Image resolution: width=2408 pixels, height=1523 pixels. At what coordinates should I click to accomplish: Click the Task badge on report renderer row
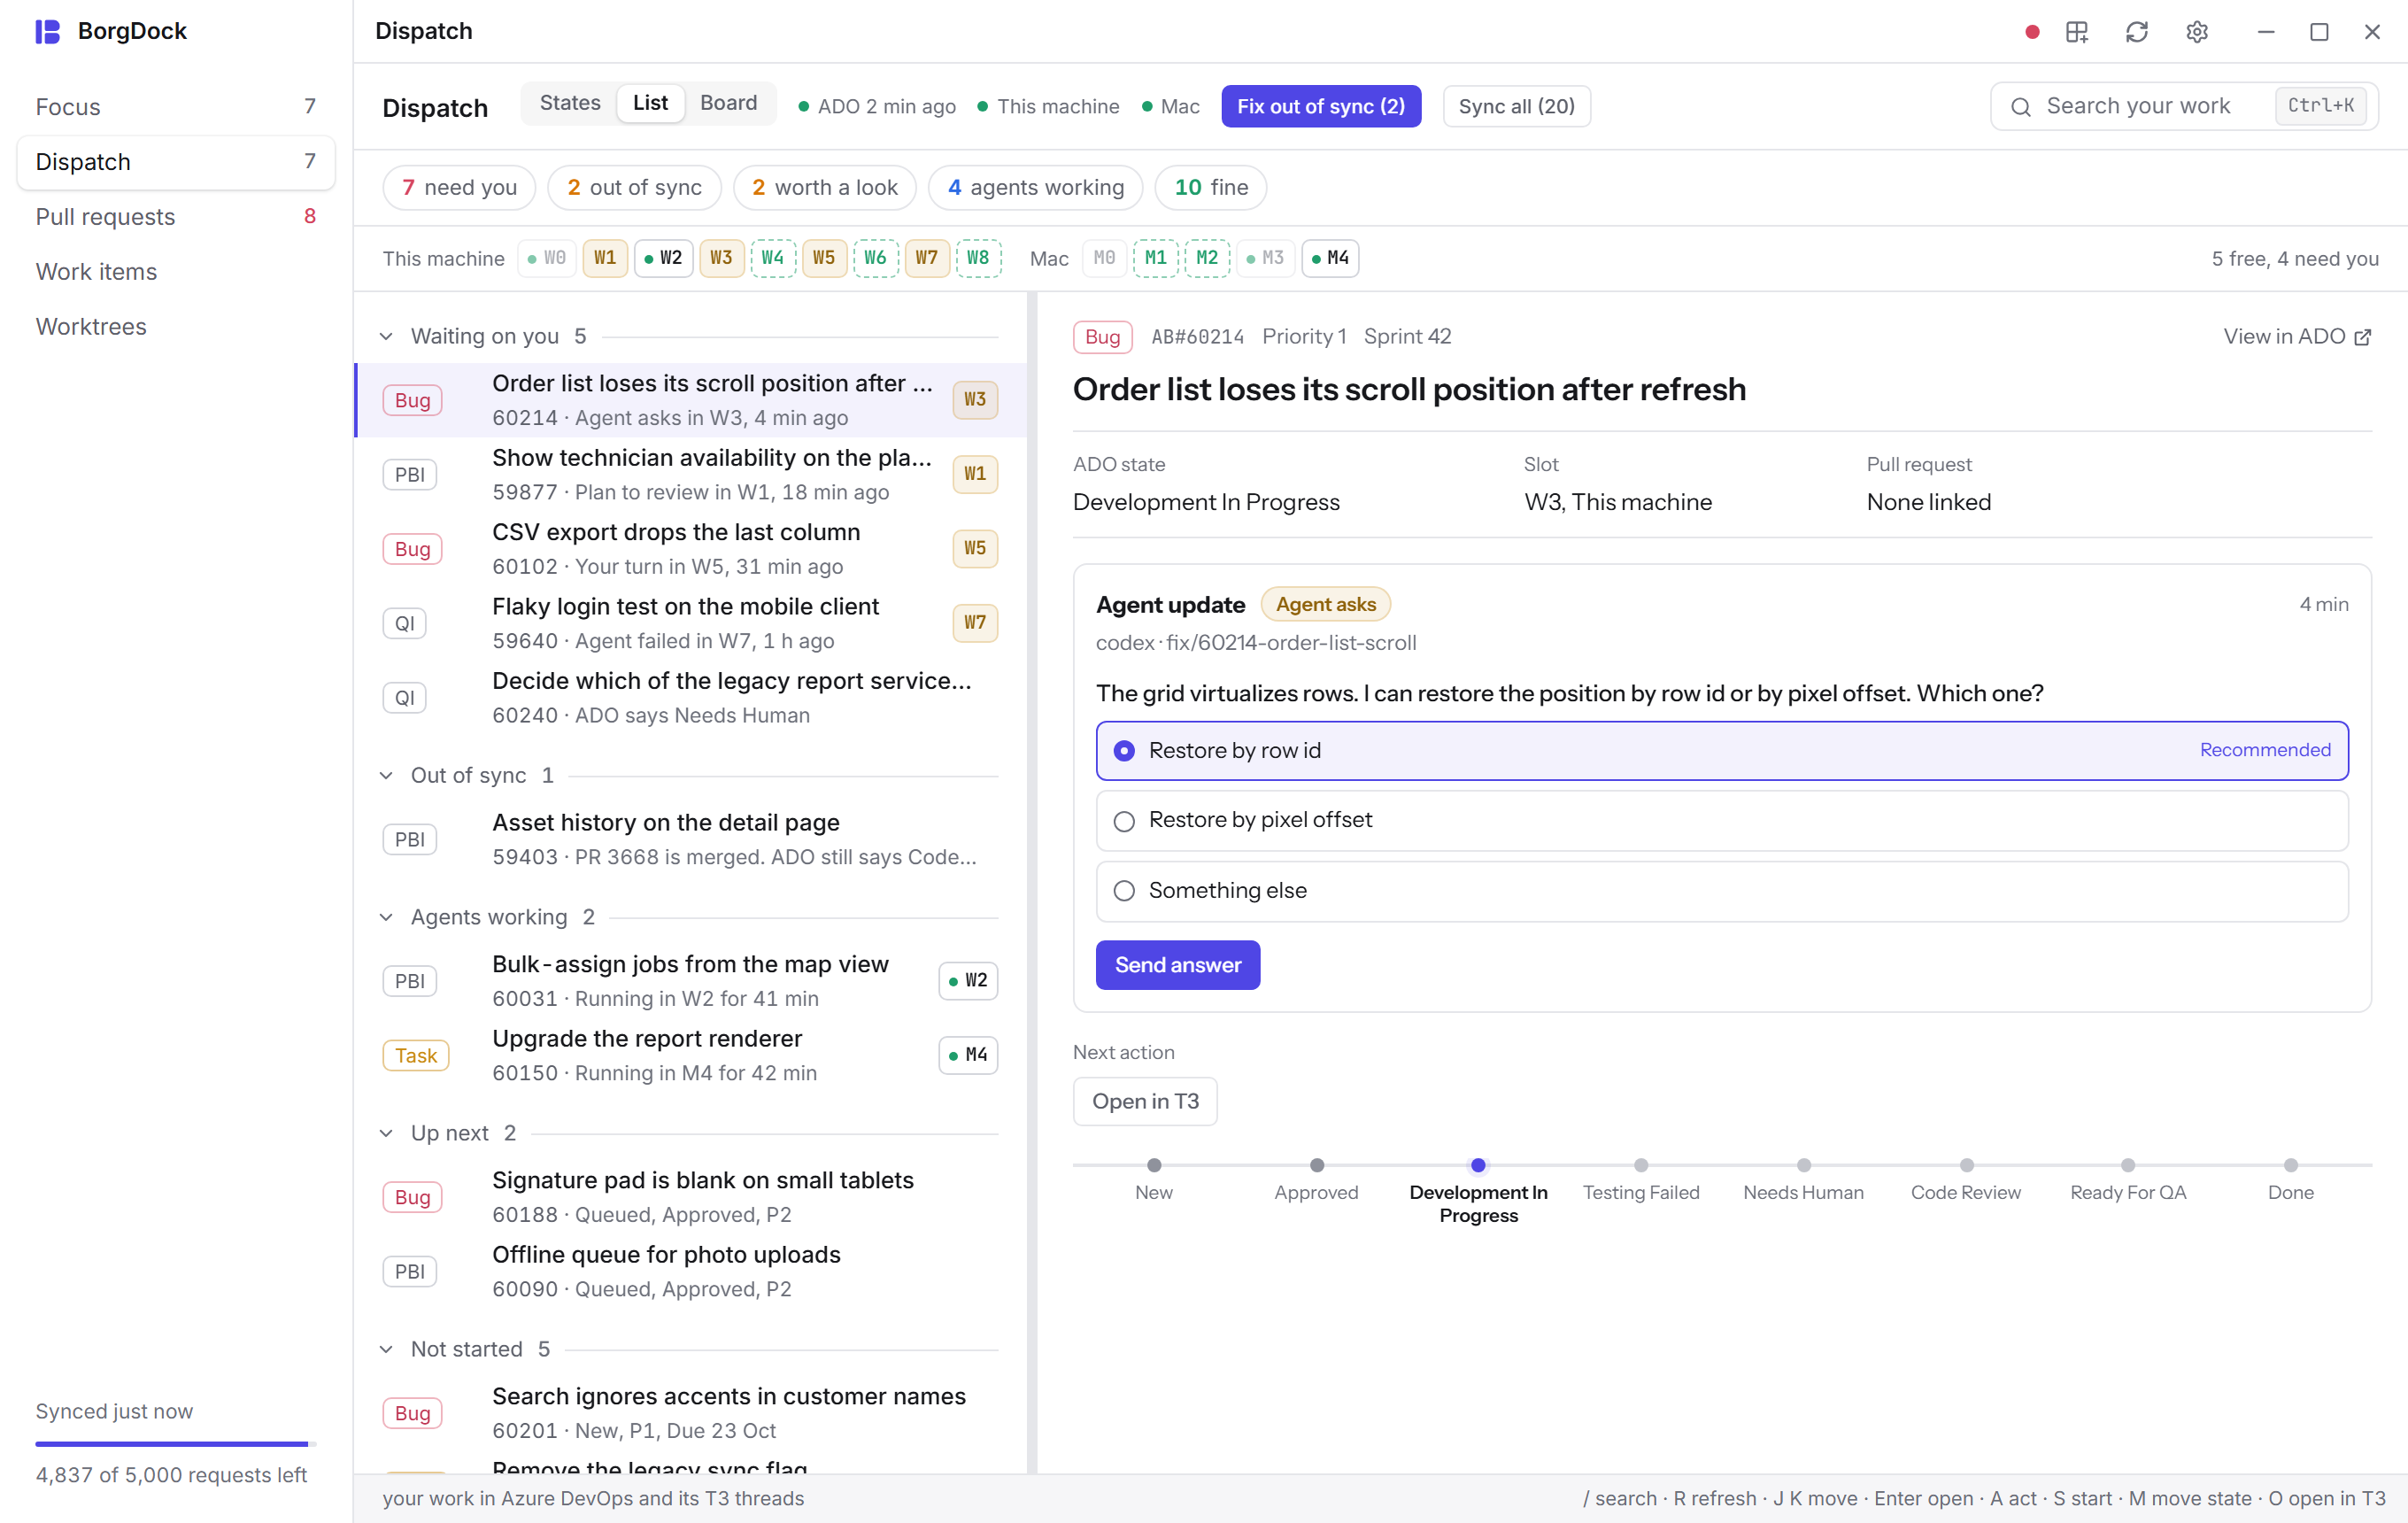tap(415, 1056)
